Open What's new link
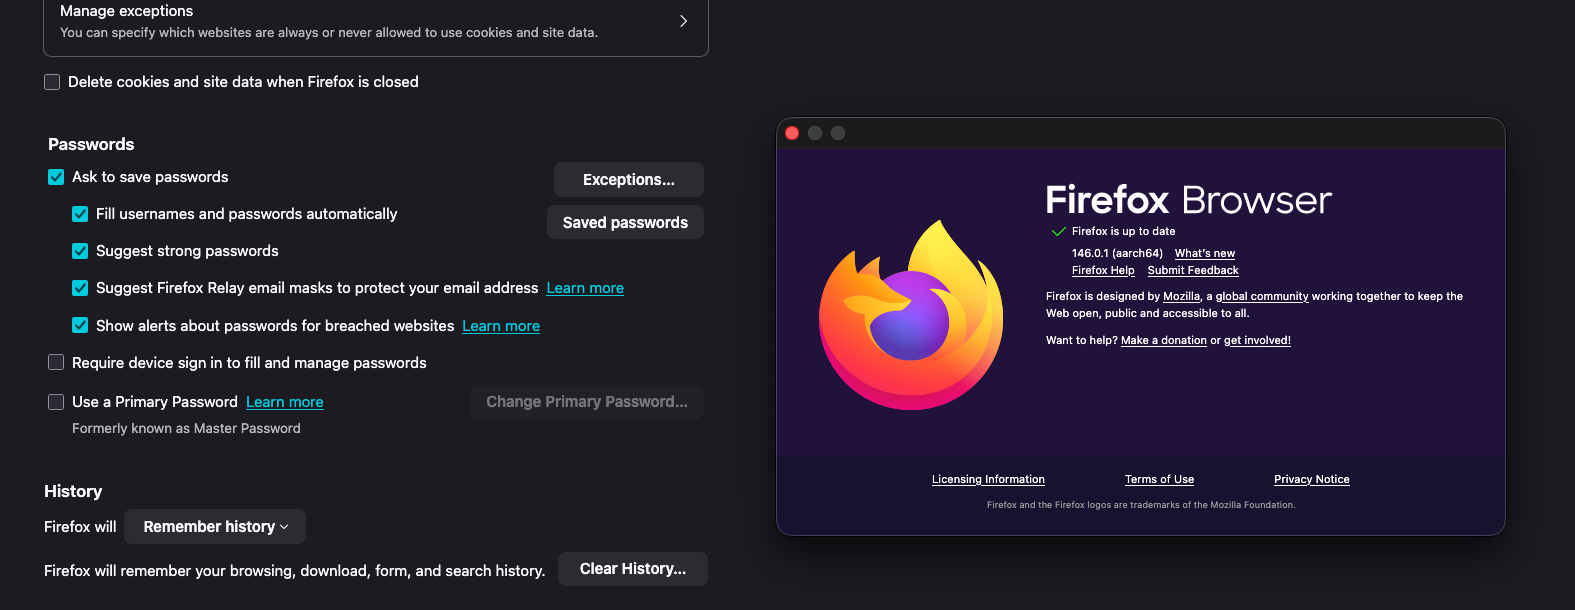1575x610 pixels. 1204,254
